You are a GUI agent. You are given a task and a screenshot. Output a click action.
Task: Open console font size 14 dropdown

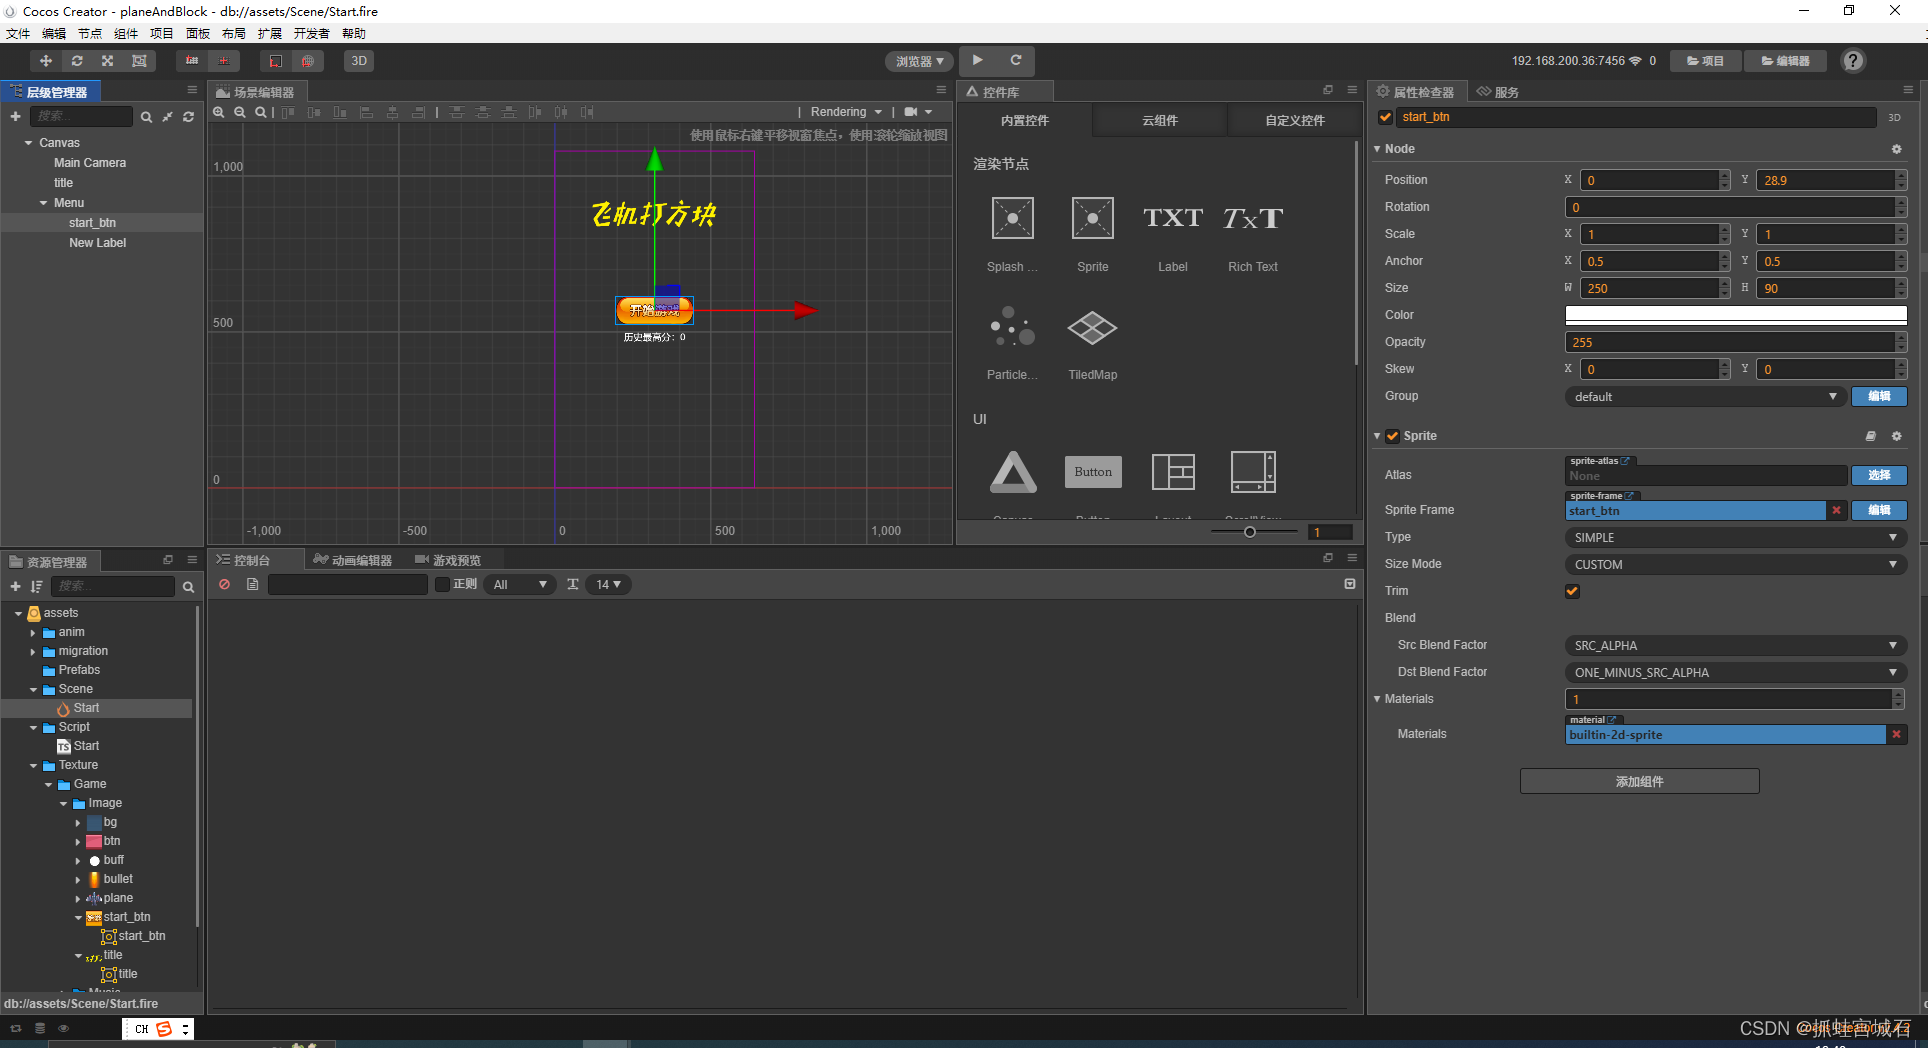[x=609, y=584]
